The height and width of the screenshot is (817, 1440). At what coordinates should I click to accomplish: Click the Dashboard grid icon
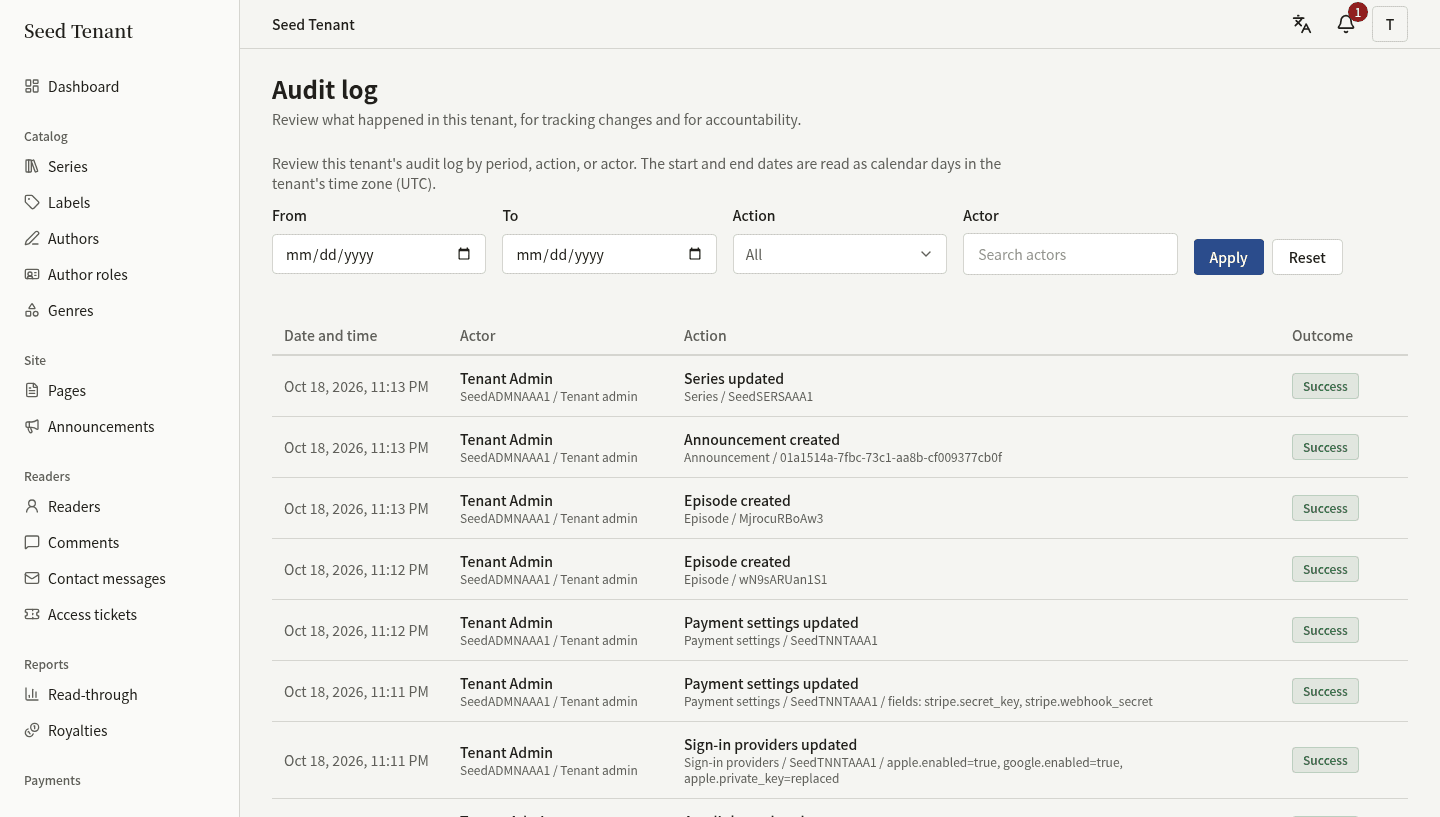point(32,86)
